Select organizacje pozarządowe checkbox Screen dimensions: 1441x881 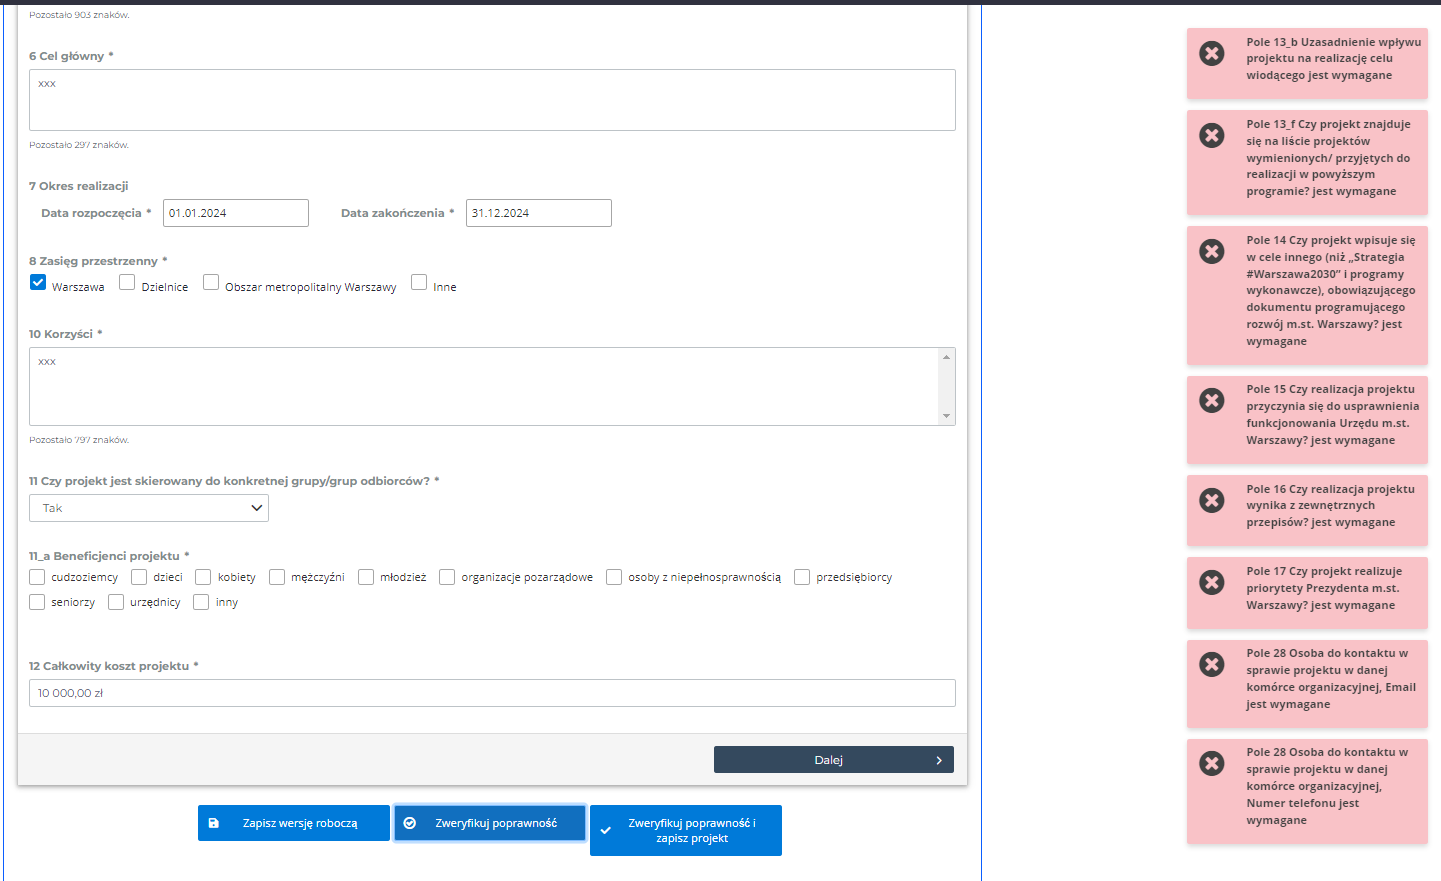coord(447,577)
